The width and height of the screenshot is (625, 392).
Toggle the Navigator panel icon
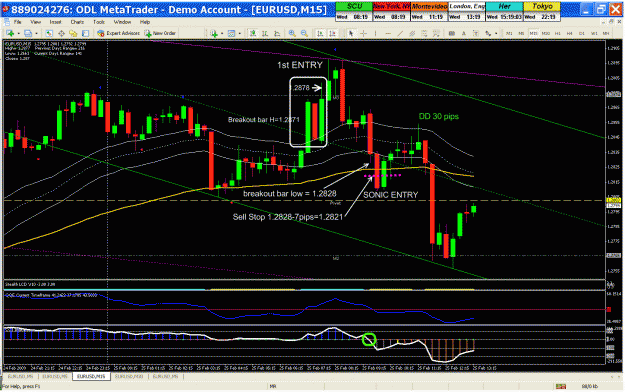(73, 33)
